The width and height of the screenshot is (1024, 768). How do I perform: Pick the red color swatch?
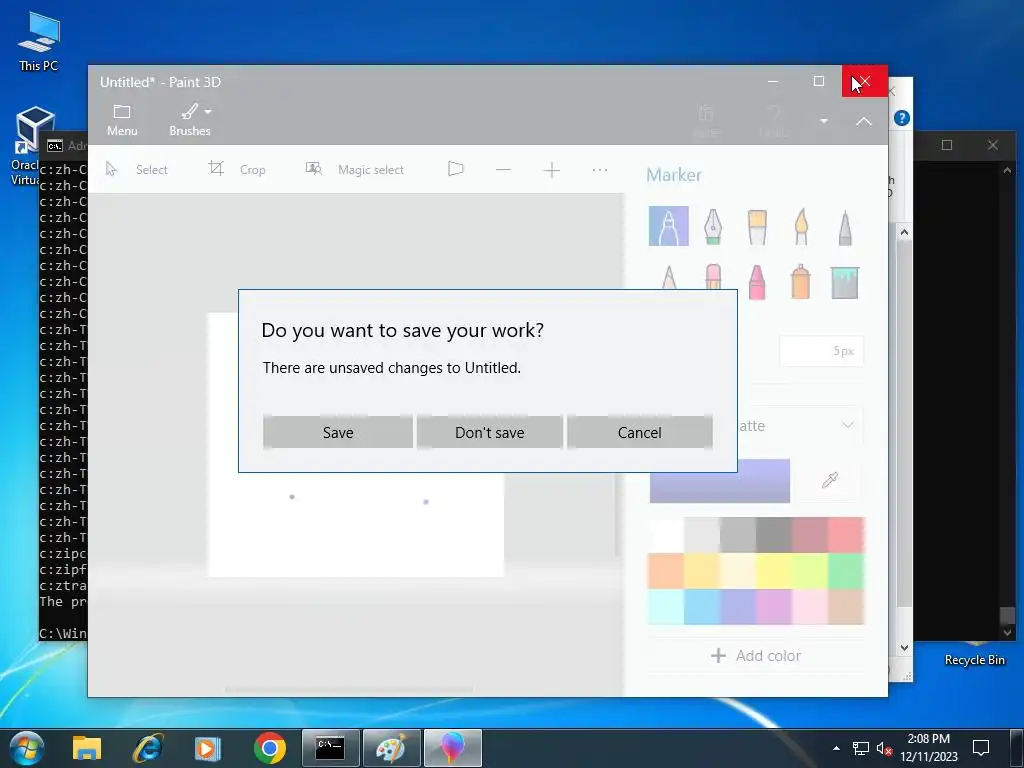click(x=846, y=535)
